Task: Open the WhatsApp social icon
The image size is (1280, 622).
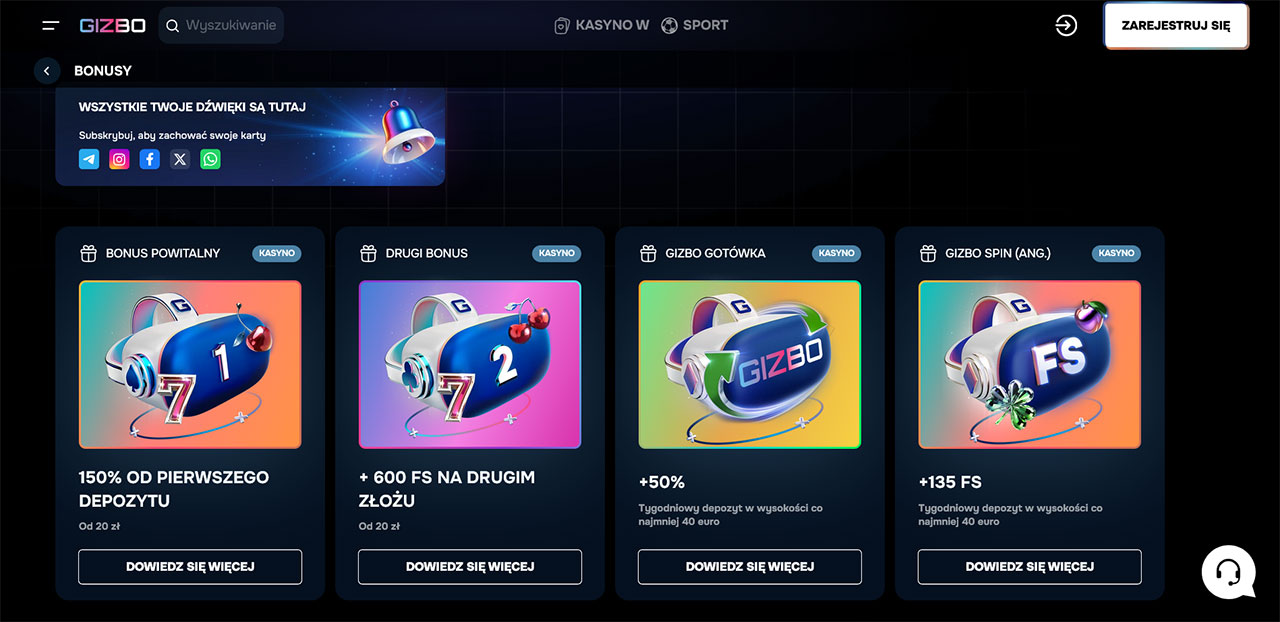Action: (x=210, y=159)
